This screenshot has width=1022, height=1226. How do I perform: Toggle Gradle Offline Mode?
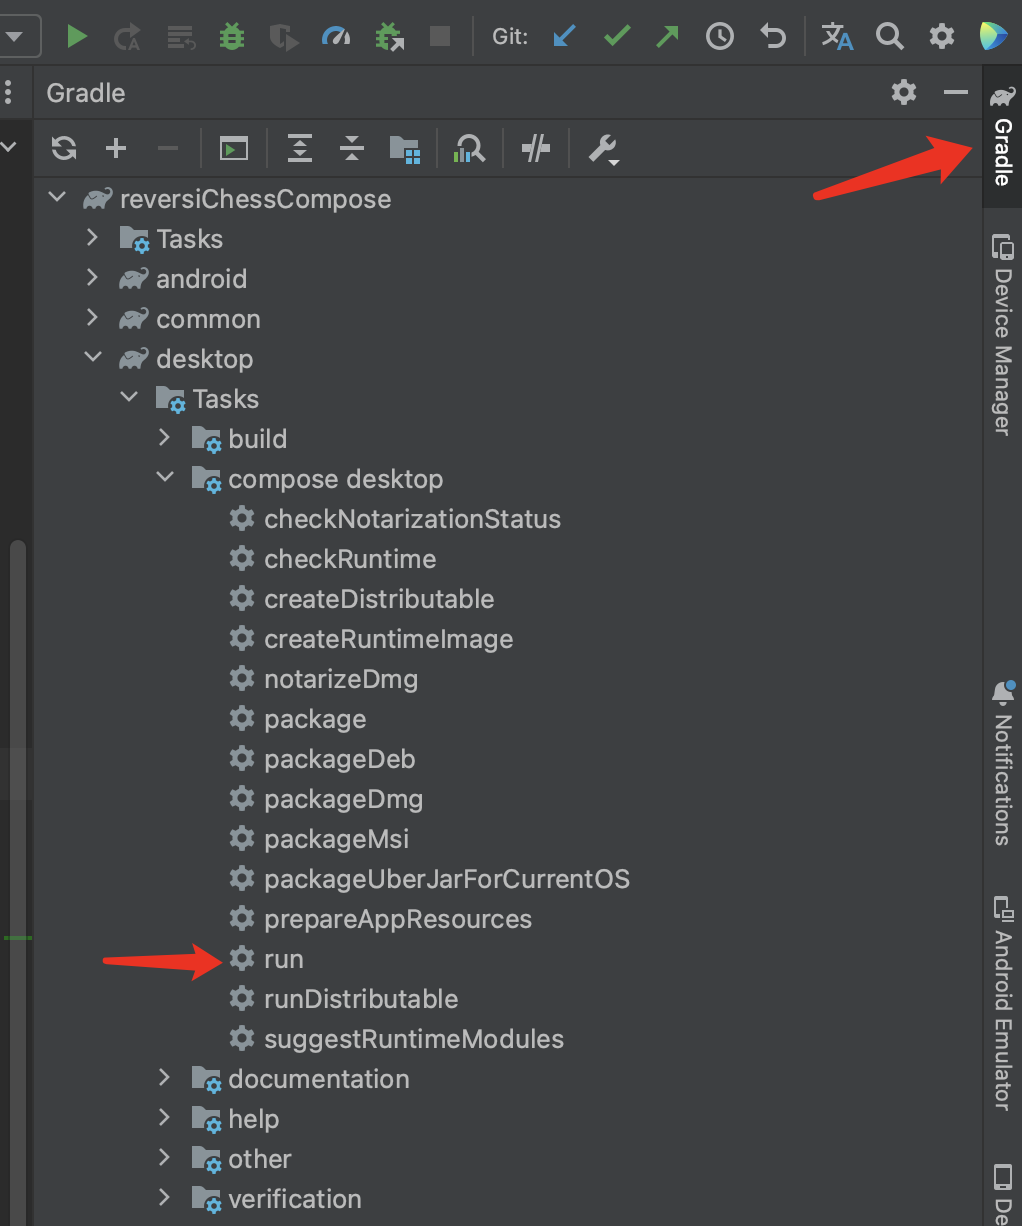coord(536,149)
